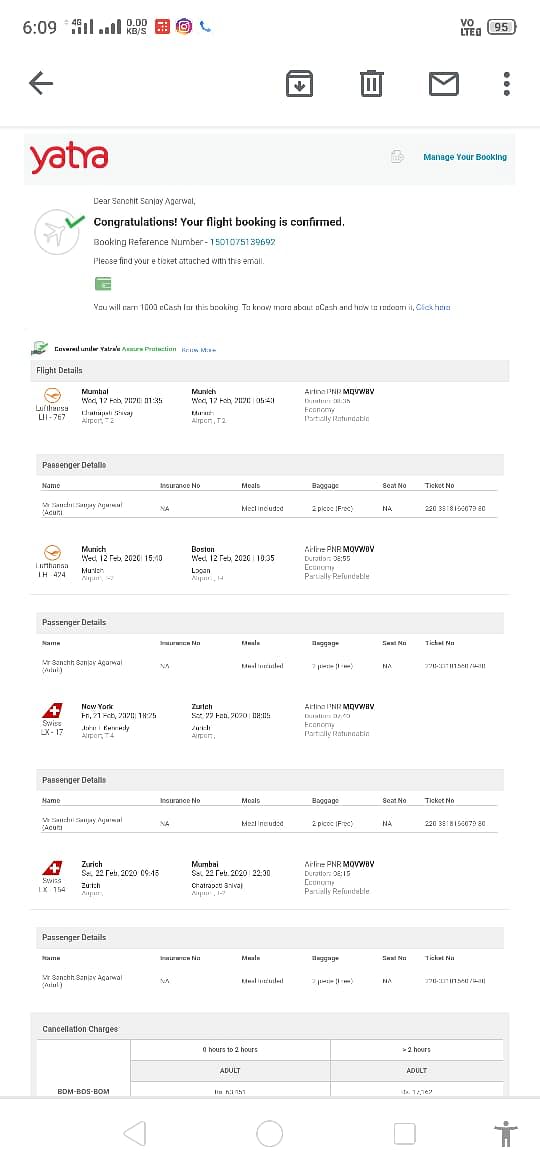Delete the email with the trash icon
This screenshot has width=540, height=1170.
[371, 83]
